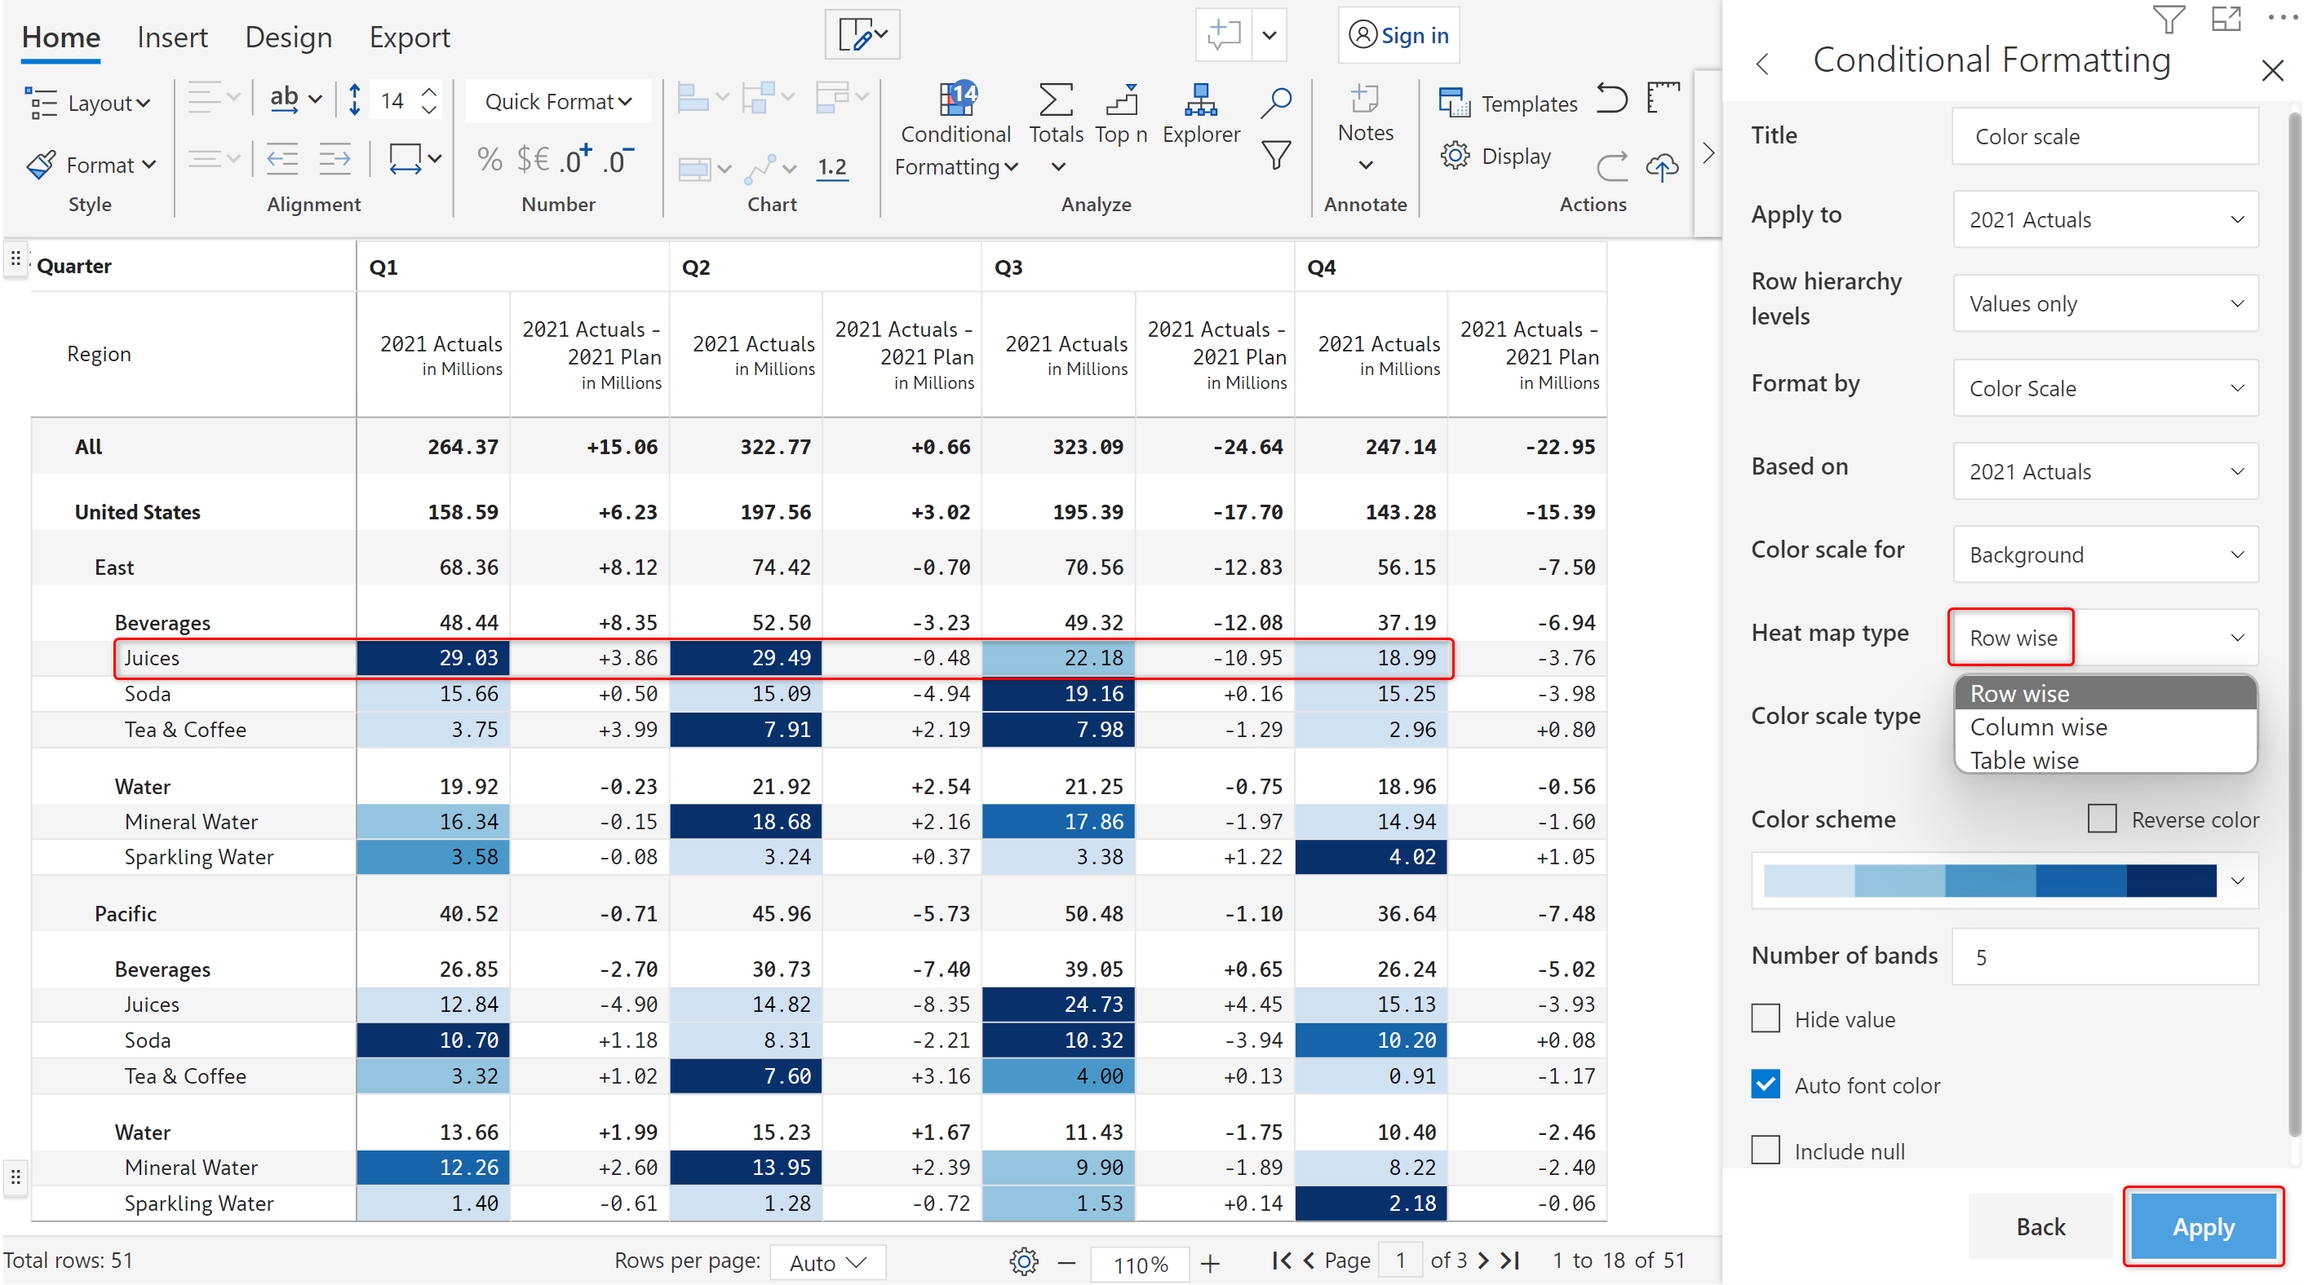Click the Number of bands field
Image resolution: width=2304 pixels, height=1285 pixels.
2105,957
